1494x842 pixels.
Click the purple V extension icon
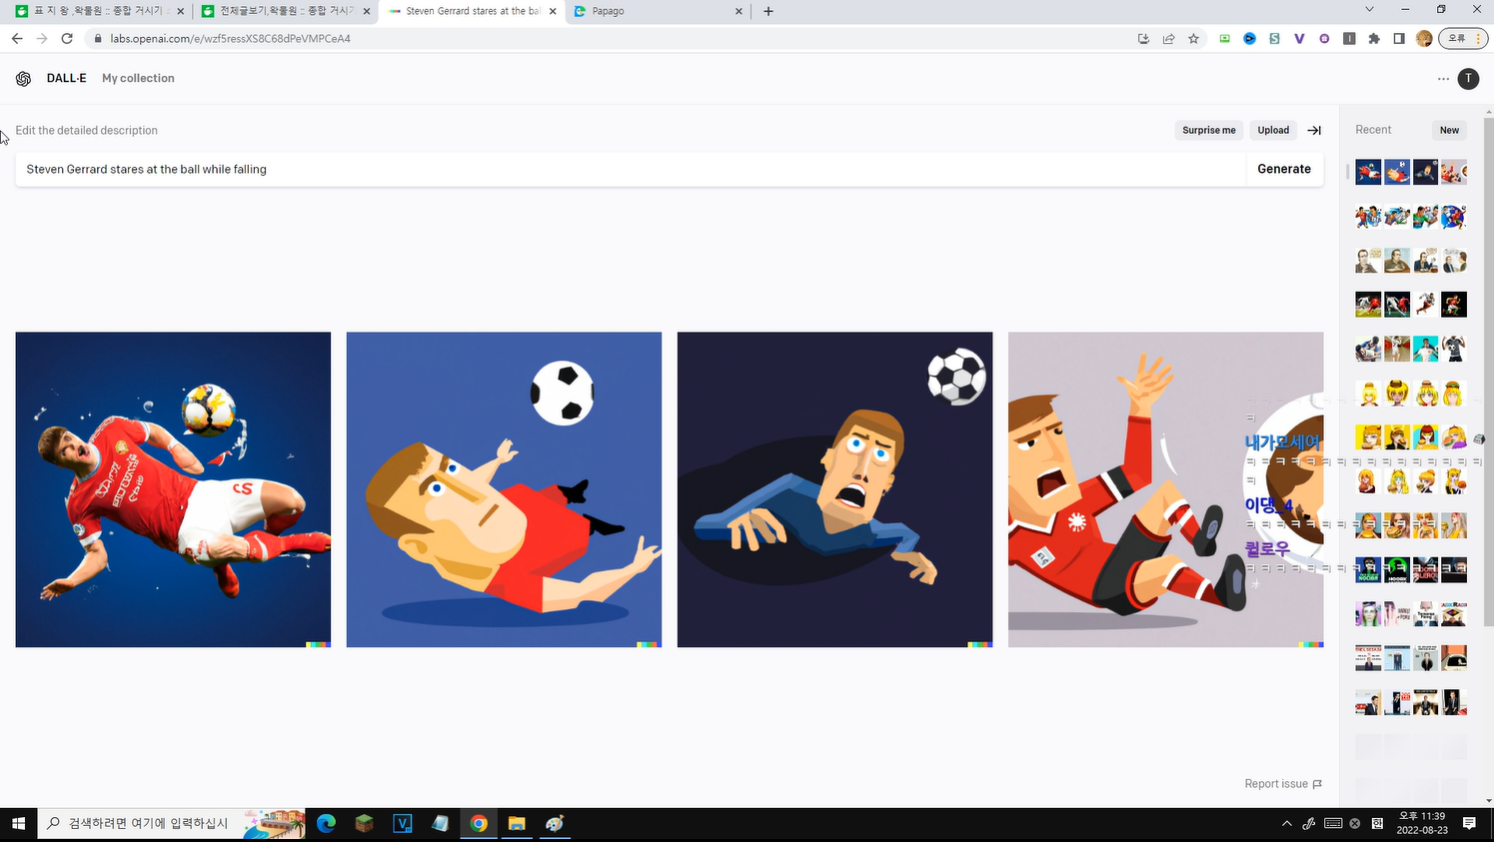pyautogui.click(x=1299, y=38)
